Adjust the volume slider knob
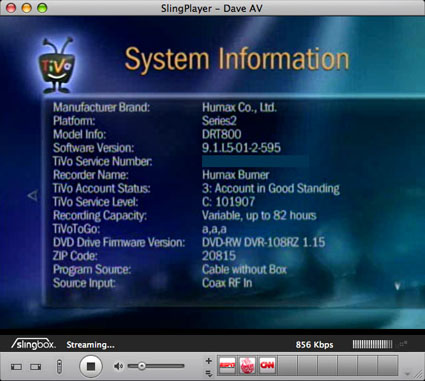 141,366
